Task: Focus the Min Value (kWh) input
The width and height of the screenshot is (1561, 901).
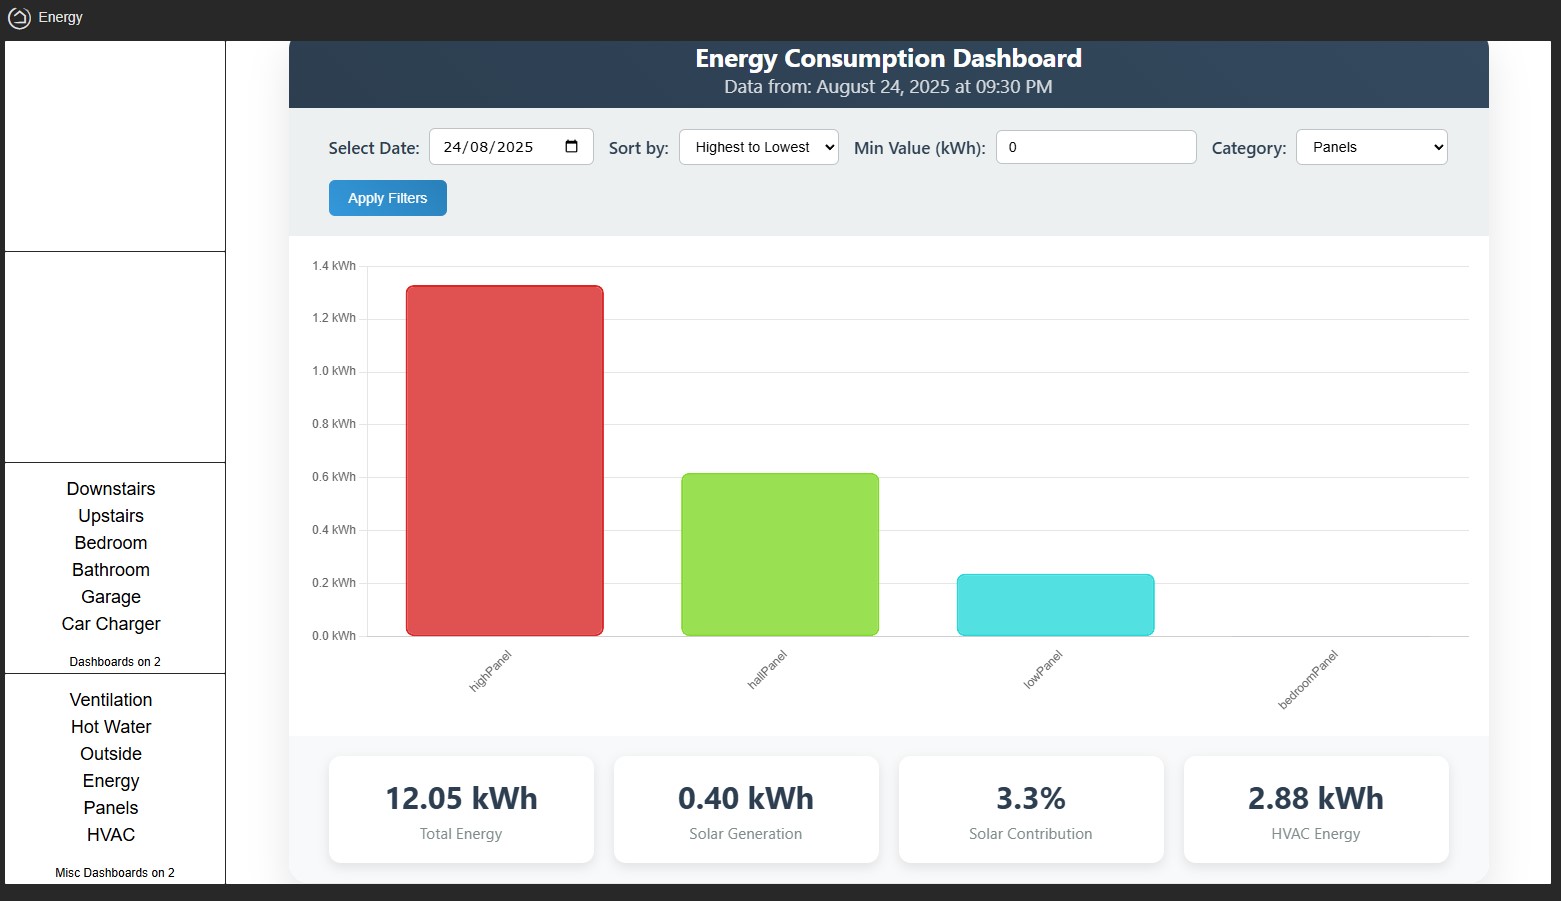Action: 1095,147
